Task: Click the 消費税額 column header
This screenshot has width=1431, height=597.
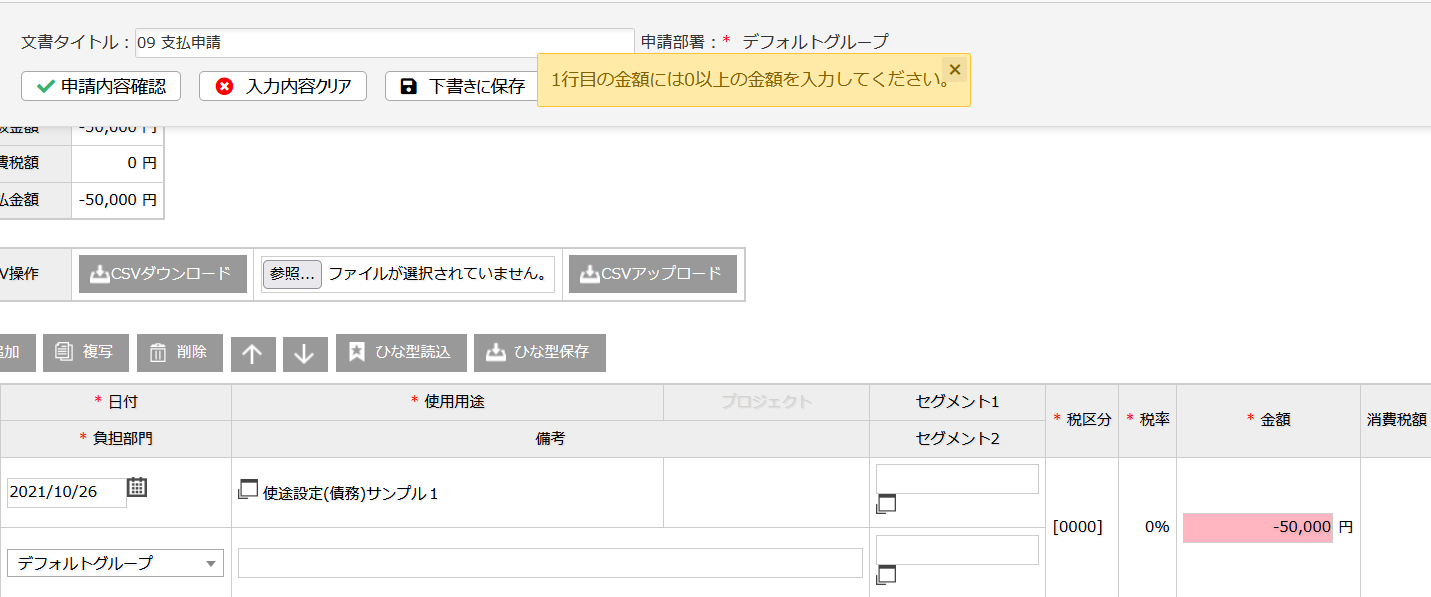Action: 1396,420
